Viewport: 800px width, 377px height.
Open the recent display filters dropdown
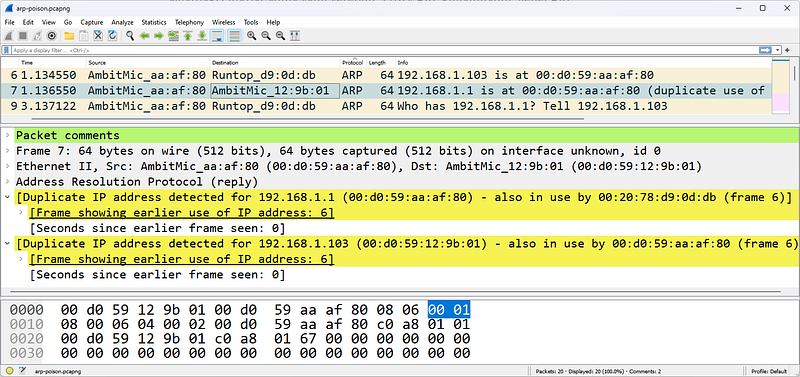tap(778, 50)
